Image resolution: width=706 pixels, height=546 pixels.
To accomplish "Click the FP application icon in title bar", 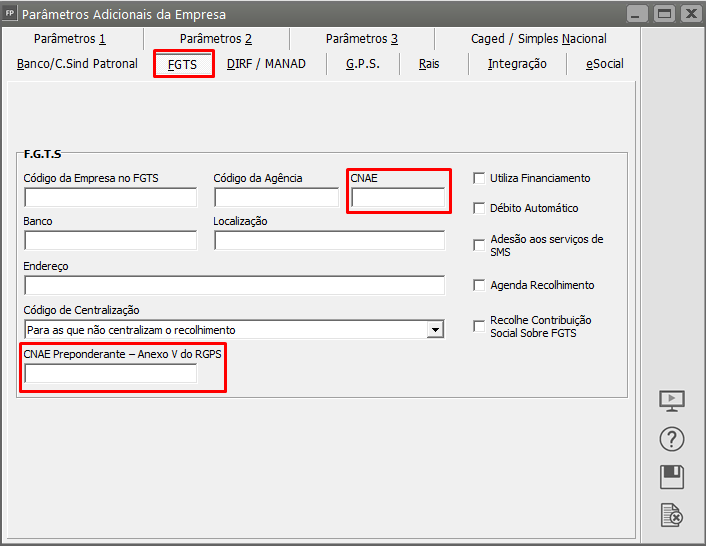I will coord(9,14).
